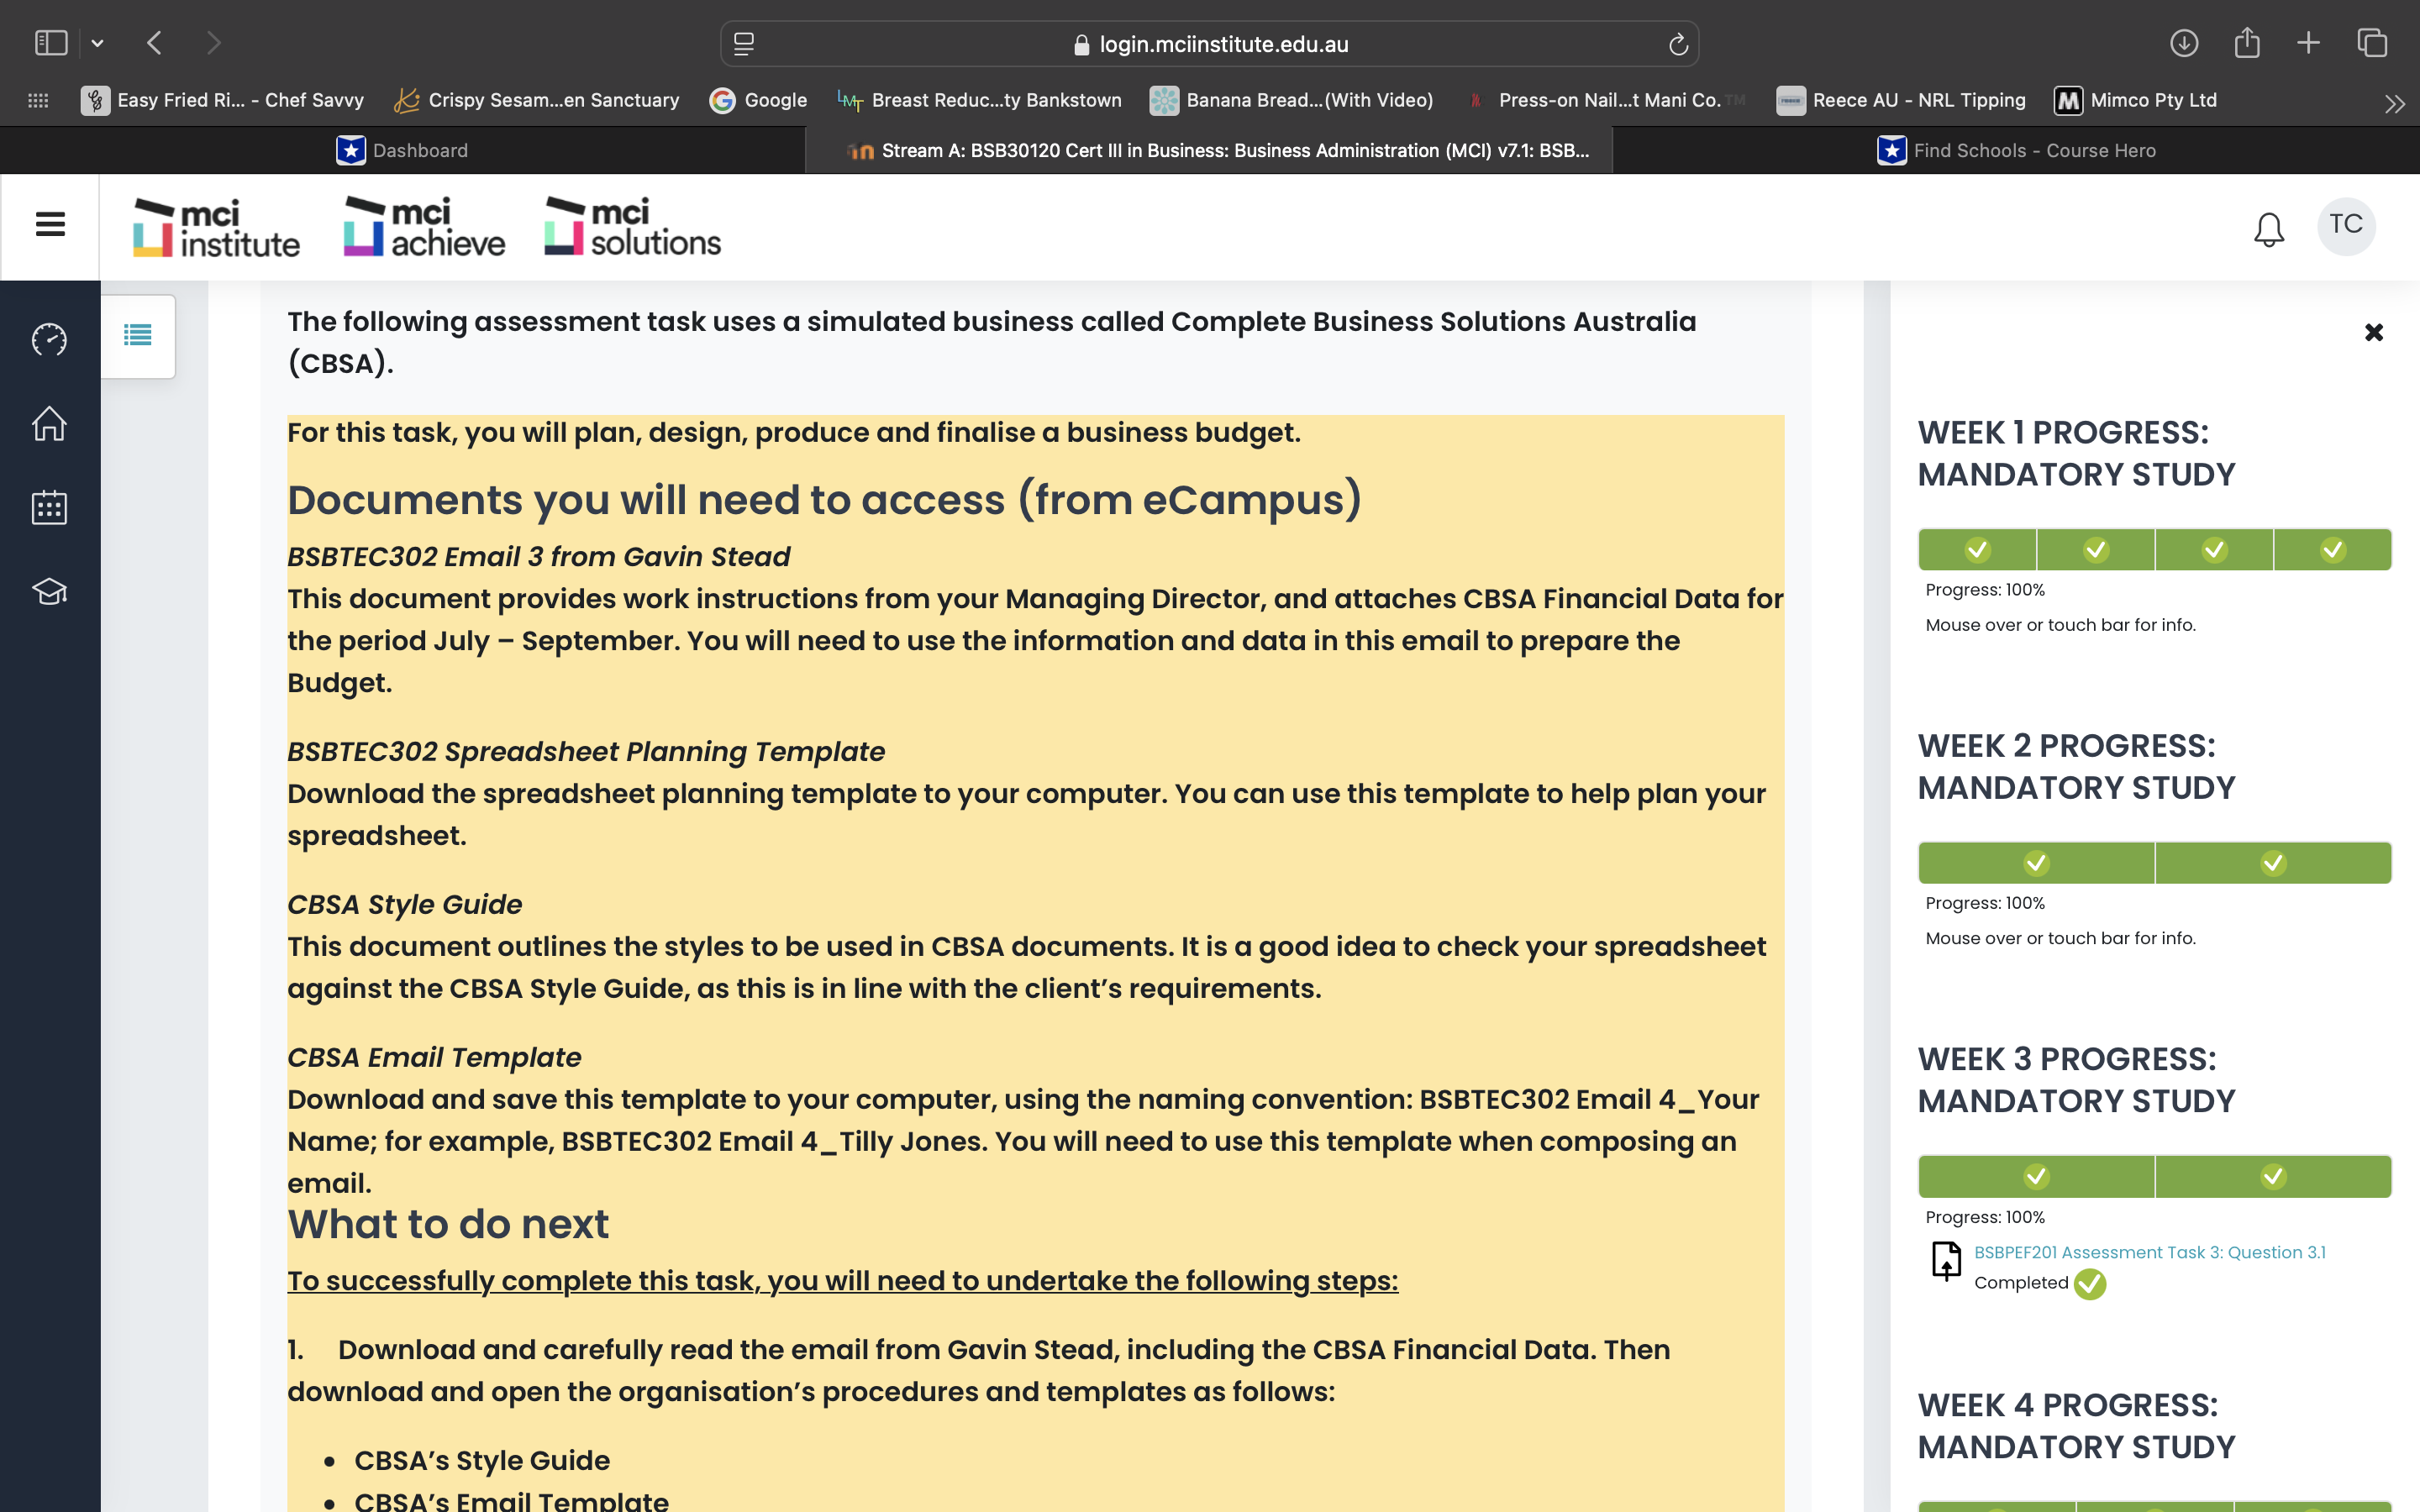Viewport: 2420px width, 1512px height.
Task: Open the hamburger navigation menu
Action: tap(50, 224)
